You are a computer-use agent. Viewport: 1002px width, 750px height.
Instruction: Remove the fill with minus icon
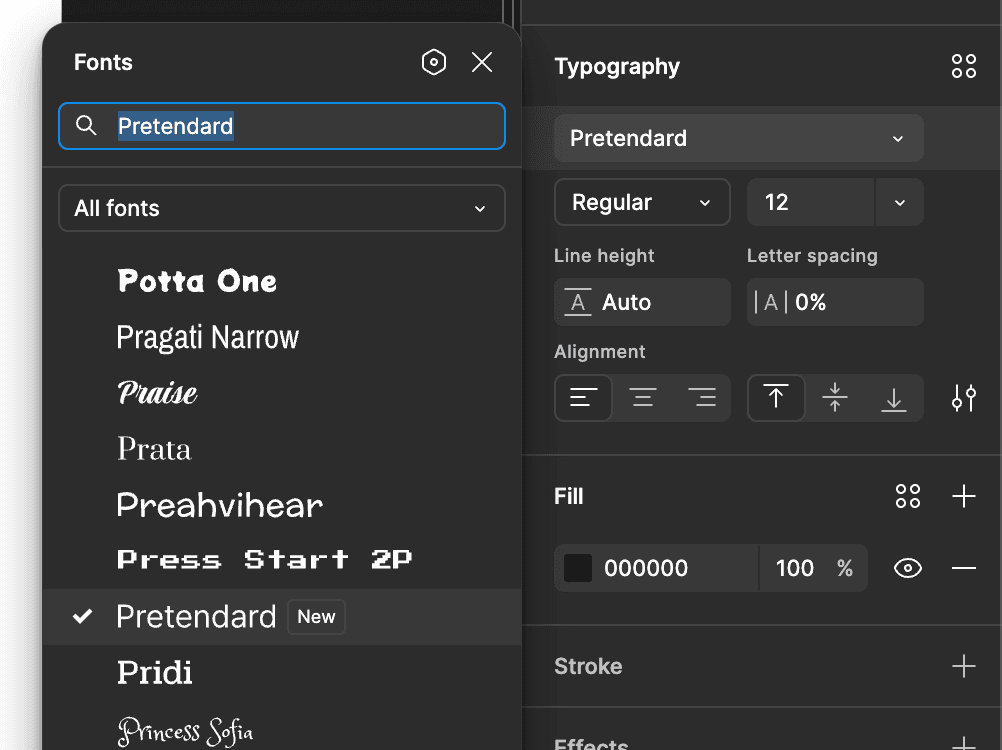coord(963,568)
